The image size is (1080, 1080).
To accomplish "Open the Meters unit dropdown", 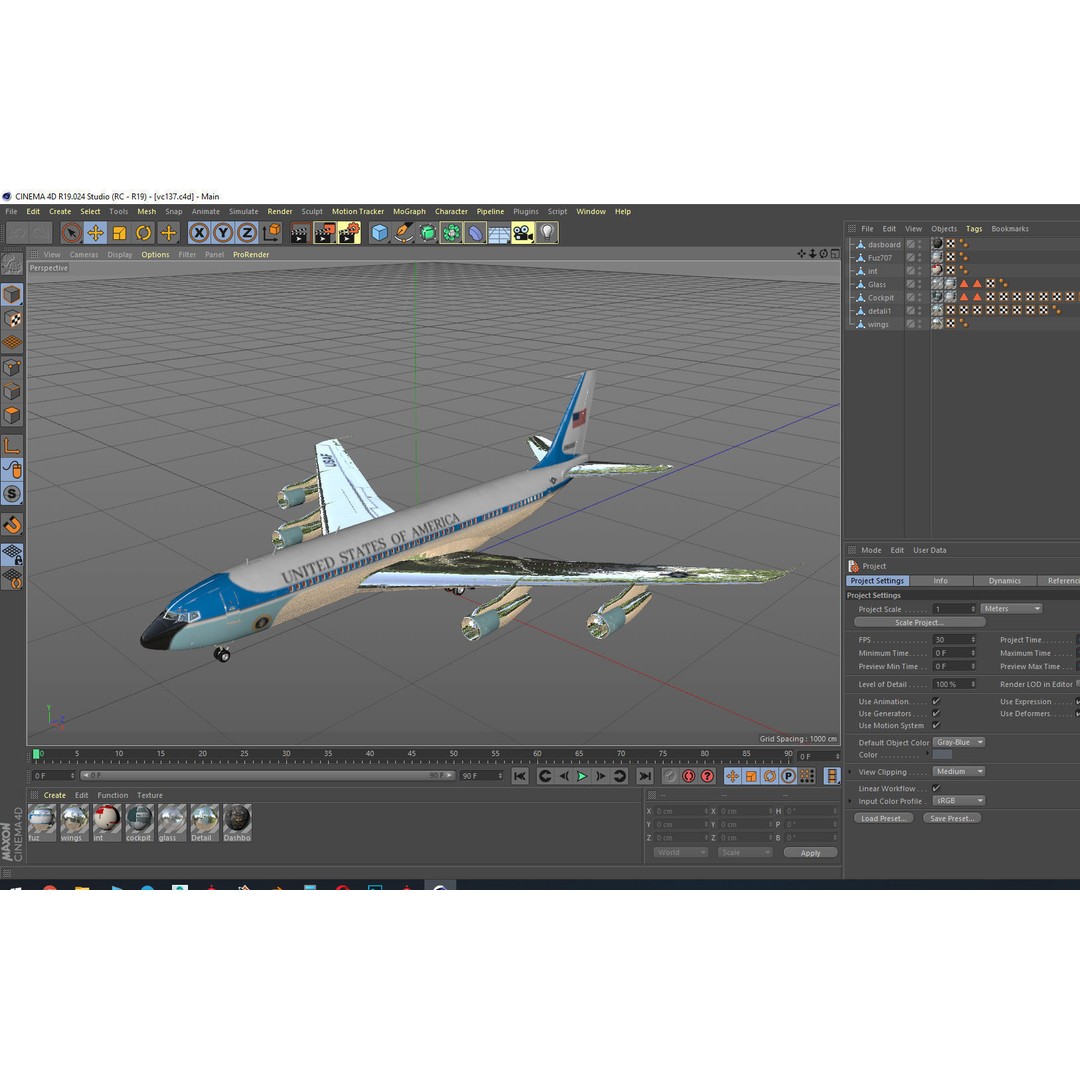I will click(1011, 609).
